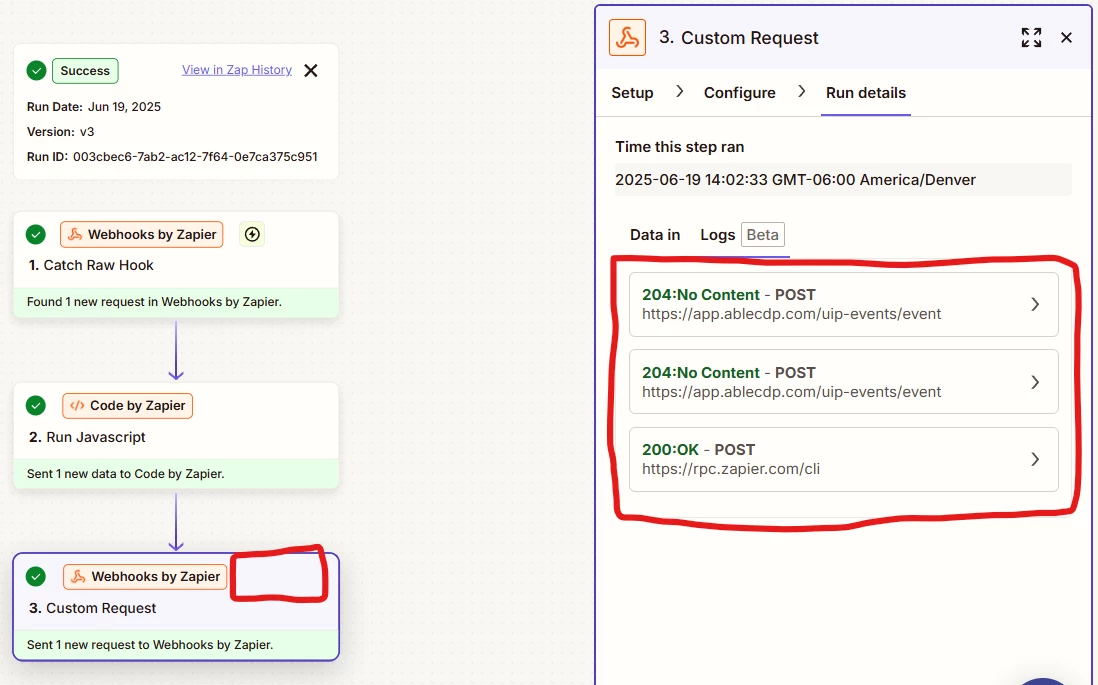Image resolution: width=1098 pixels, height=685 pixels.
Task: Expand the 200:OK rpc.zapier.com log entry
Action: point(844,459)
